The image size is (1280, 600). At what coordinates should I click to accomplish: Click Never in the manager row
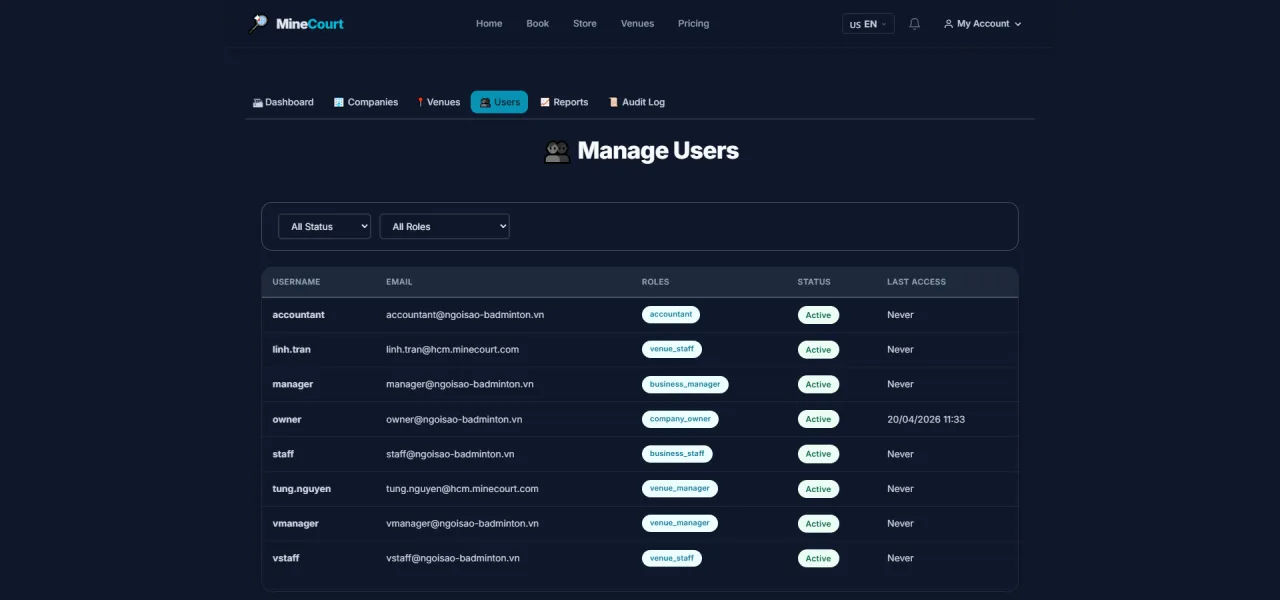[x=900, y=384]
